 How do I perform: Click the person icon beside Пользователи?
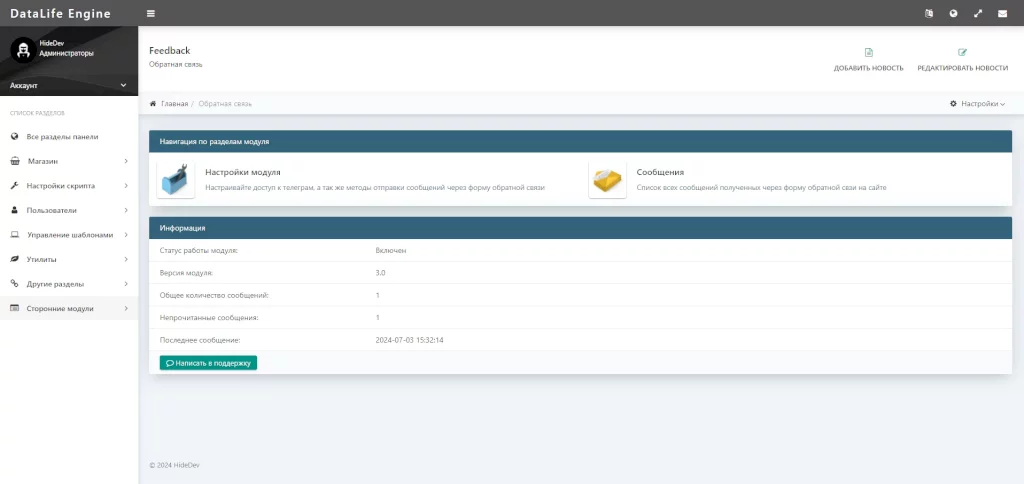tap(14, 210)
